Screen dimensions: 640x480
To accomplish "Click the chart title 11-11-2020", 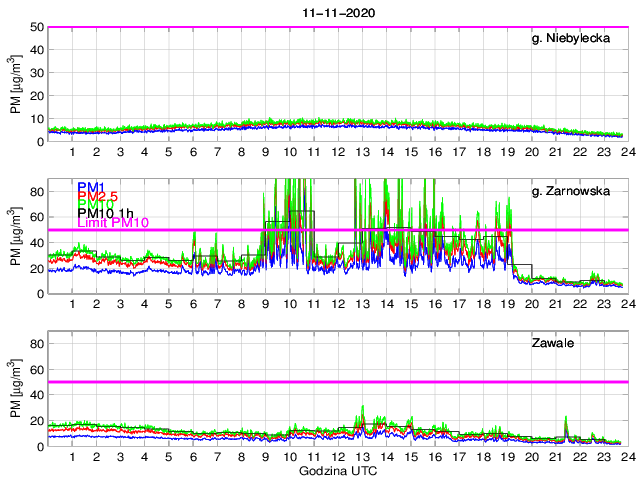I will click(x=337, y=13).
